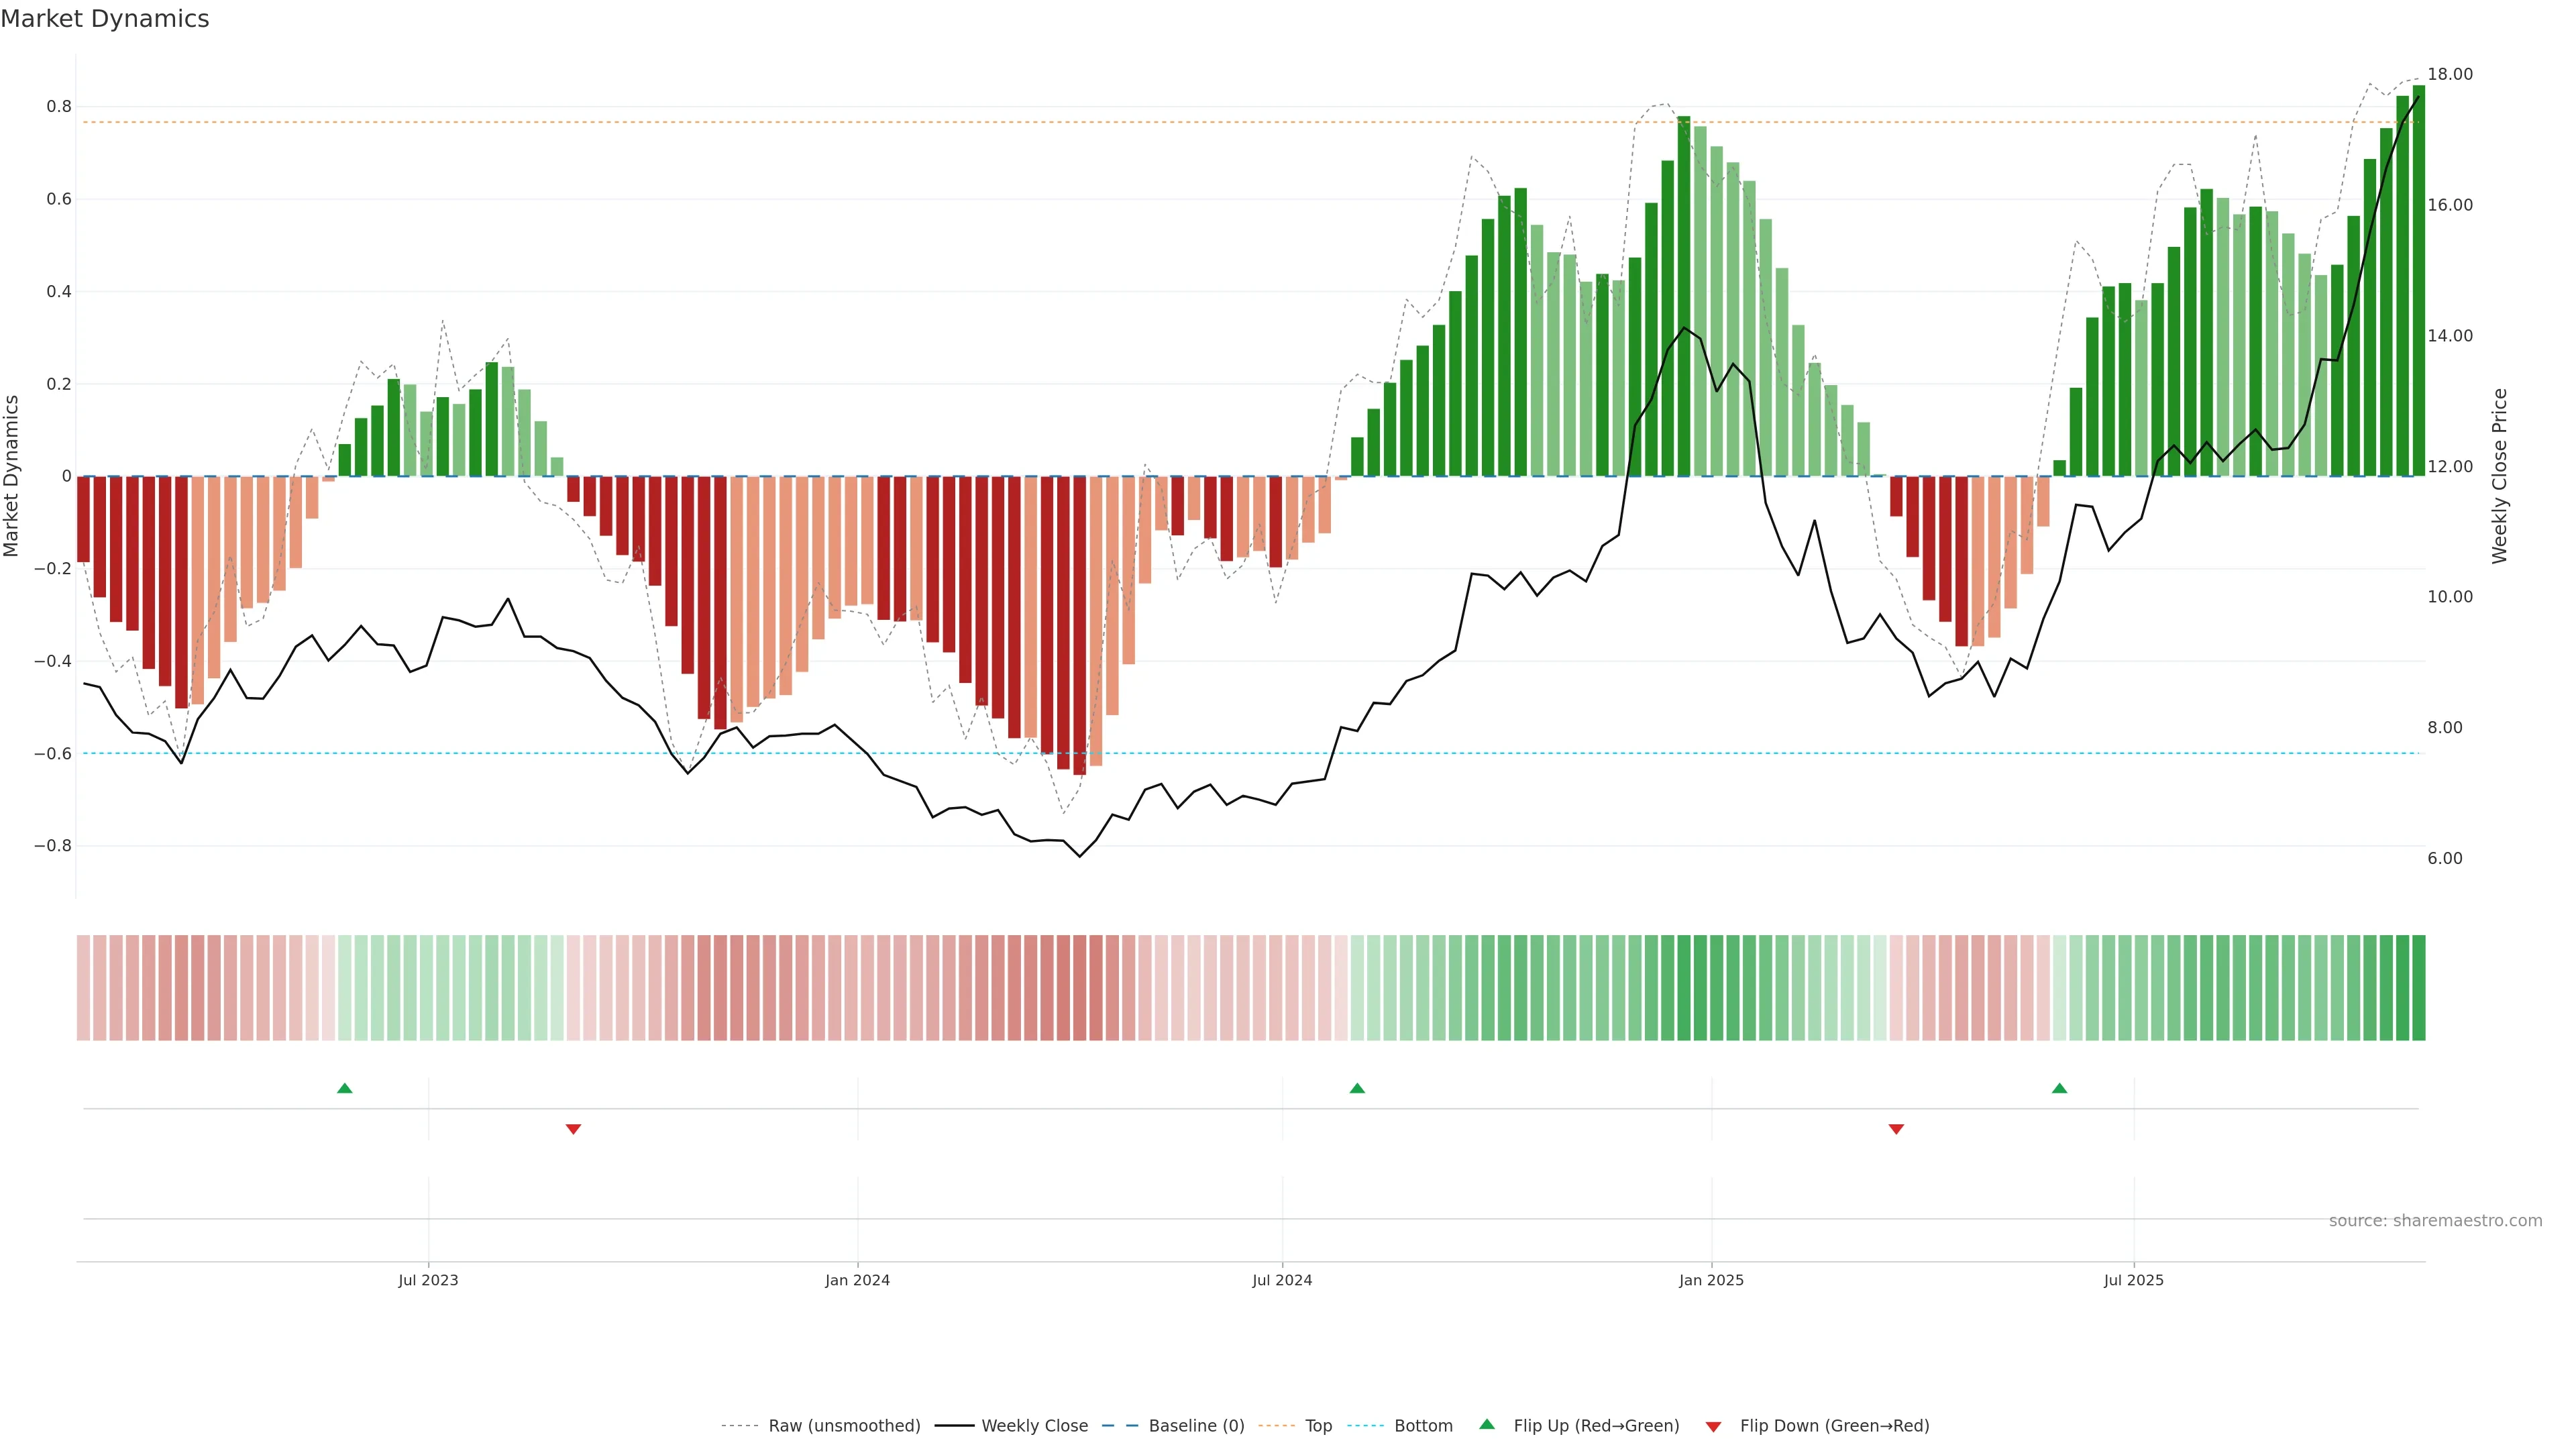The width and height of the screenshot is (2576, 1449).
Task: Toggle the Top legend entry
Action: (1318, 1426)
